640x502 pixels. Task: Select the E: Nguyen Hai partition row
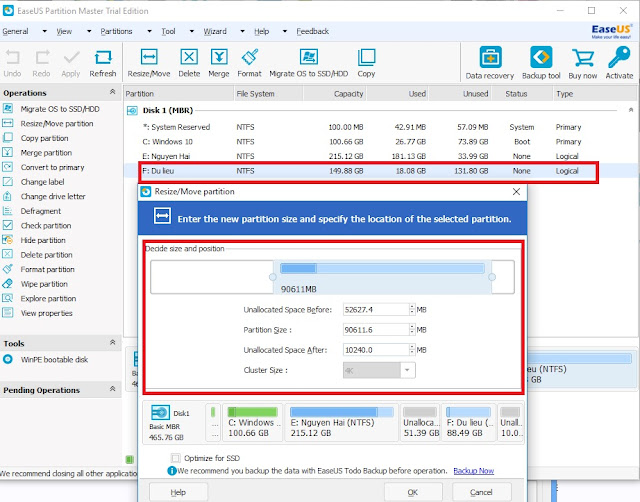[380, 156]
